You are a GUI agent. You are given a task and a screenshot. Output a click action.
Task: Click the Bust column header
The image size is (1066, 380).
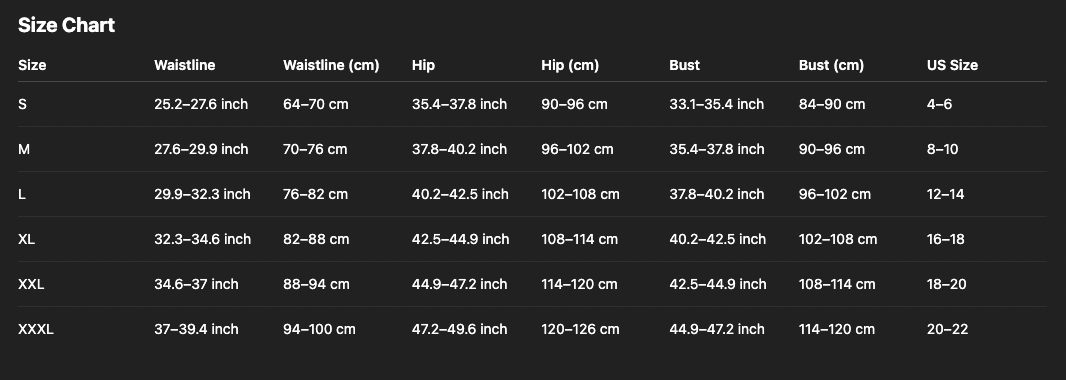pos(684,65)
